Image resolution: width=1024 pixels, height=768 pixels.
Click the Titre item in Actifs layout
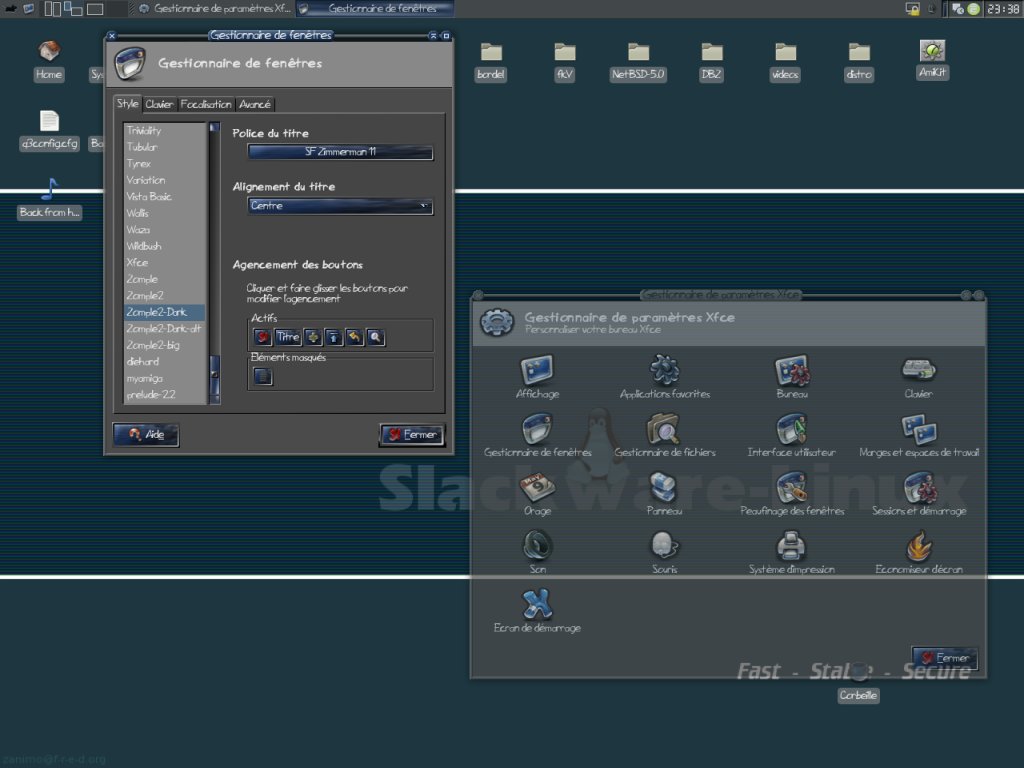coord(287,337)
